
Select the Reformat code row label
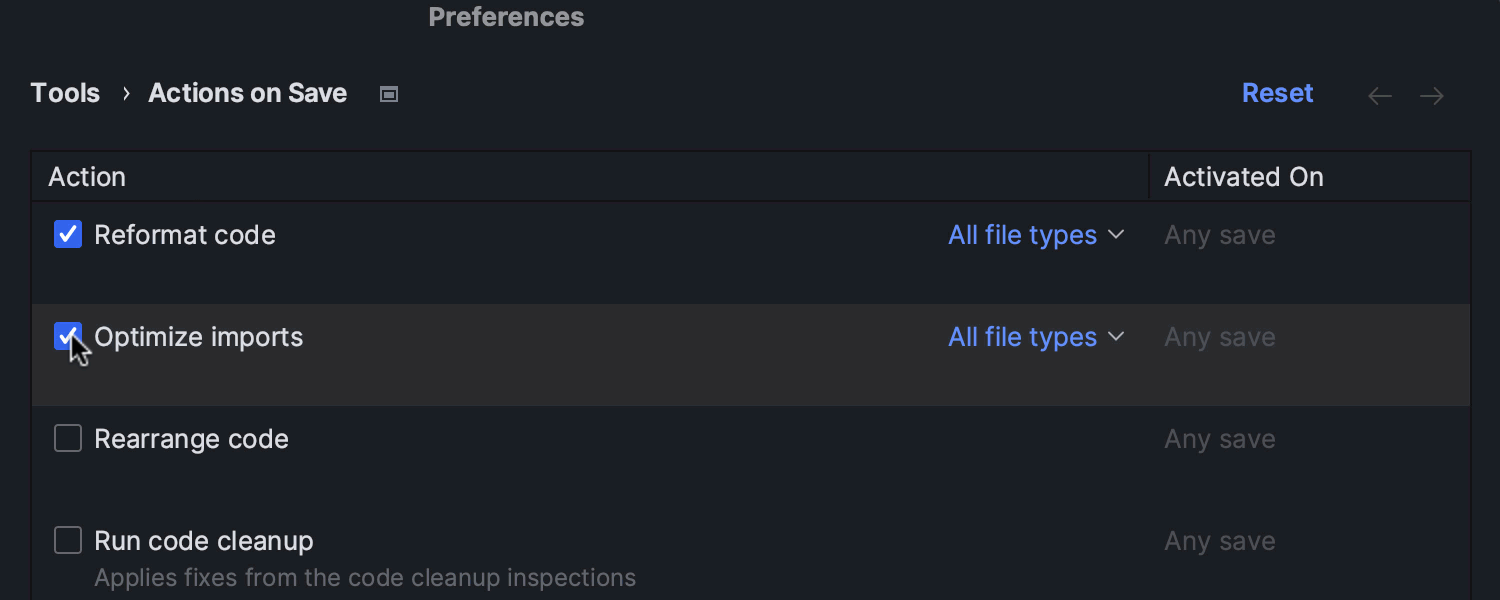coord(185,235)
